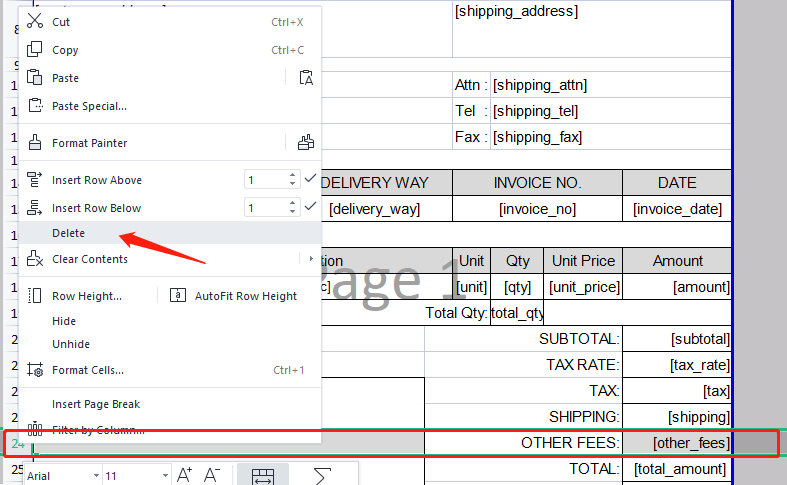787x485 pixels.
Task: Click the merge cells icon in mini toolbar
Action: [262, 476]
